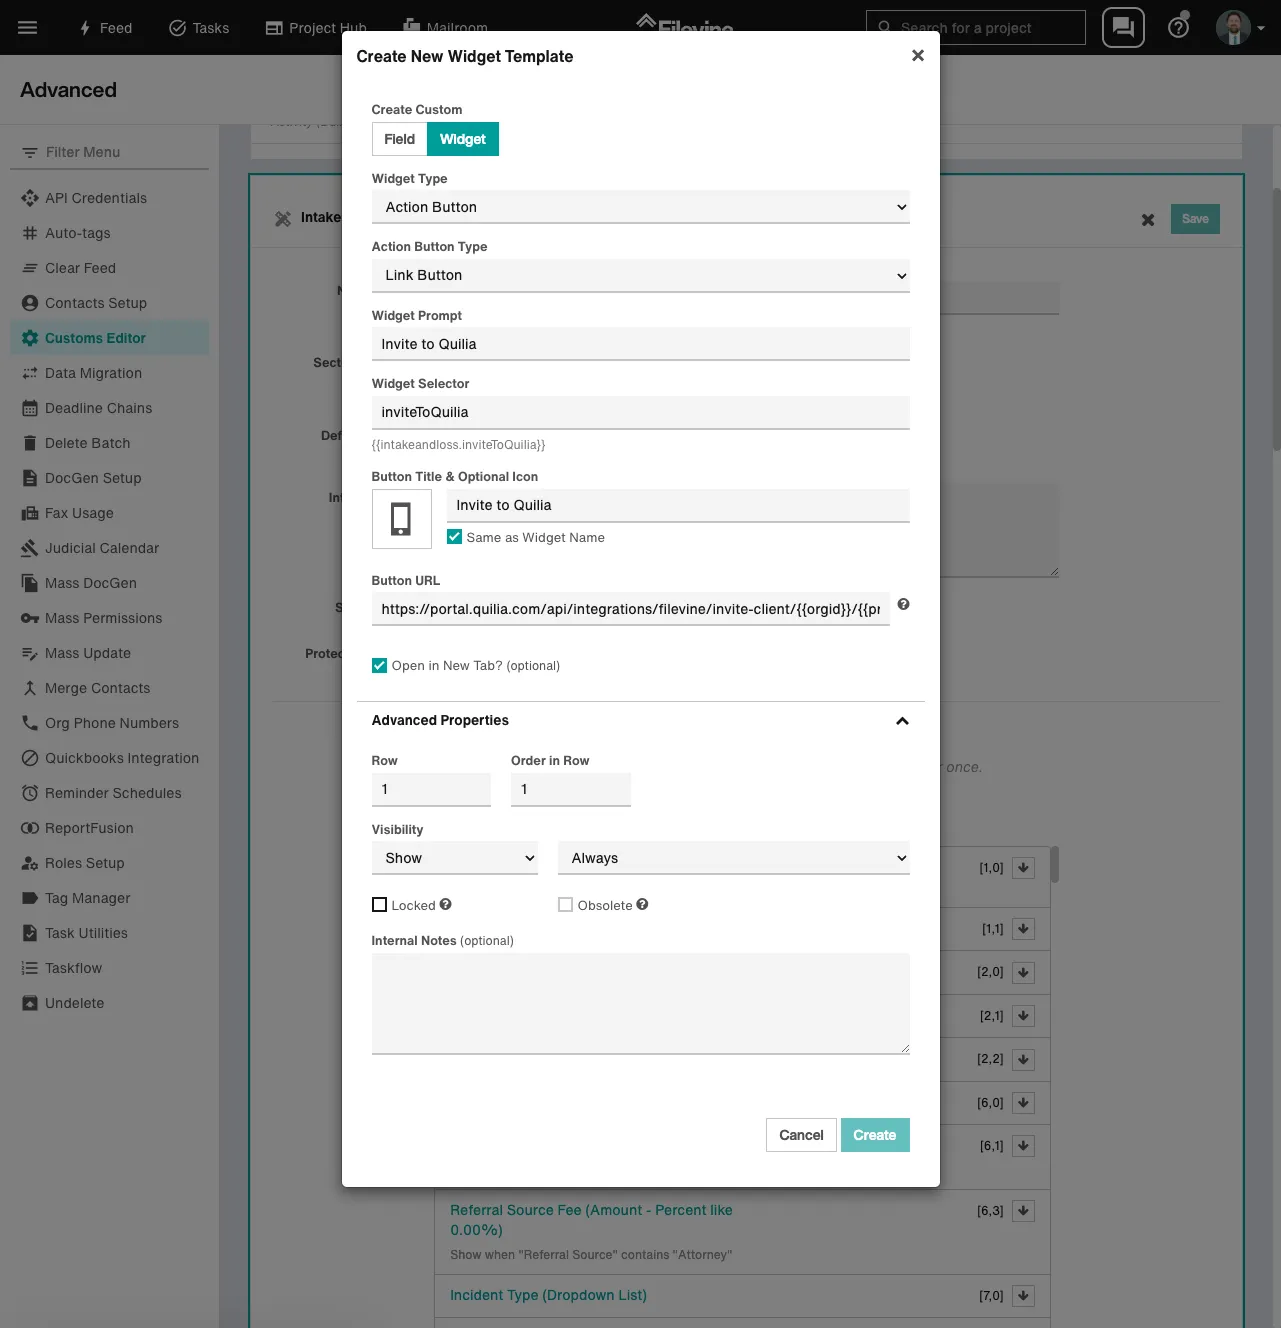The image size is (1281, 1328).
Task: Enable the Locked checkbox
Action: pyautogui.click(x=379, y=905)
